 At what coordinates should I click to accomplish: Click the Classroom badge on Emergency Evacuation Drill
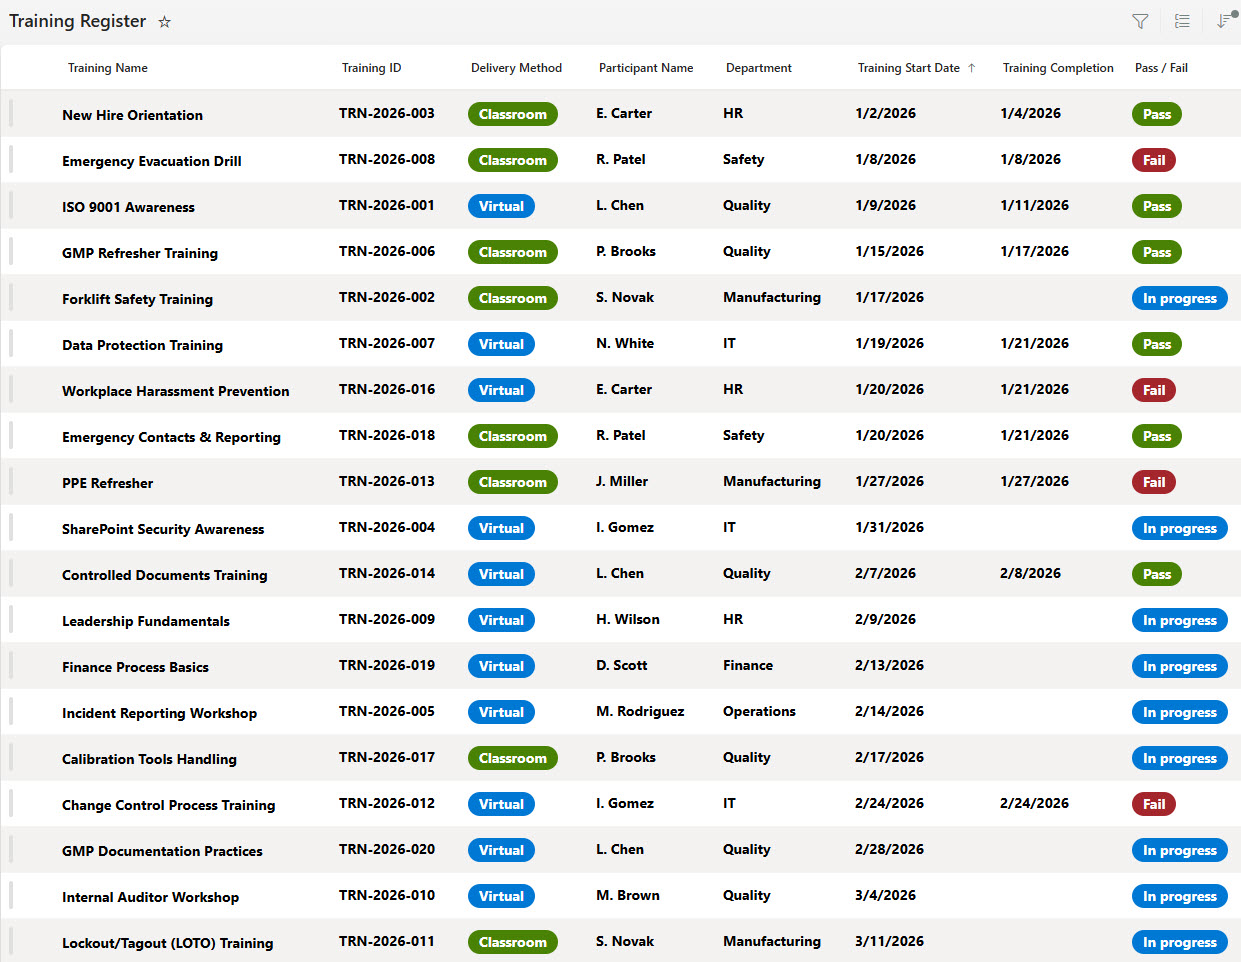point(512,160)
